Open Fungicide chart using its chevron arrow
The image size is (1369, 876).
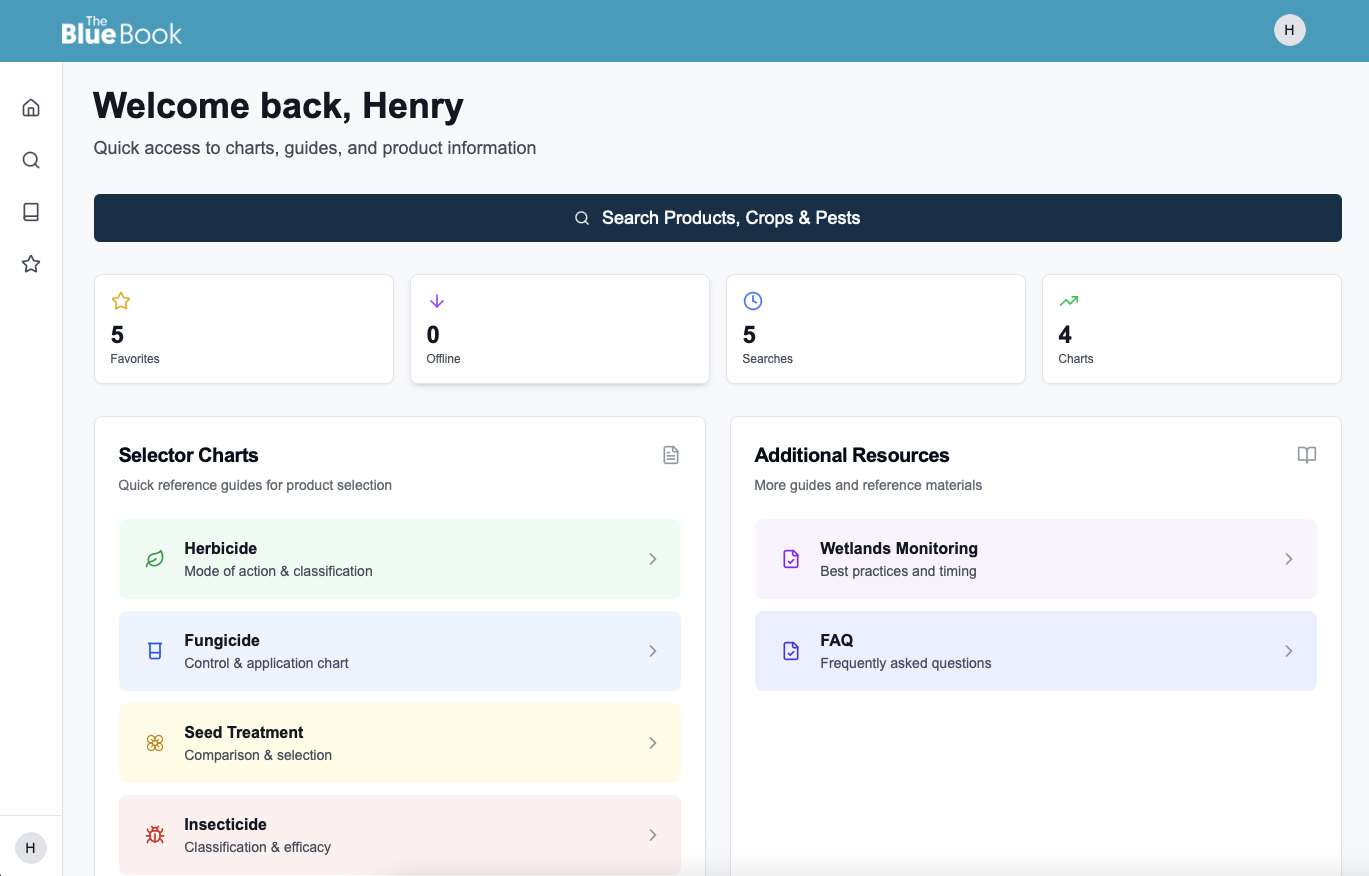[x=653, y=651]
